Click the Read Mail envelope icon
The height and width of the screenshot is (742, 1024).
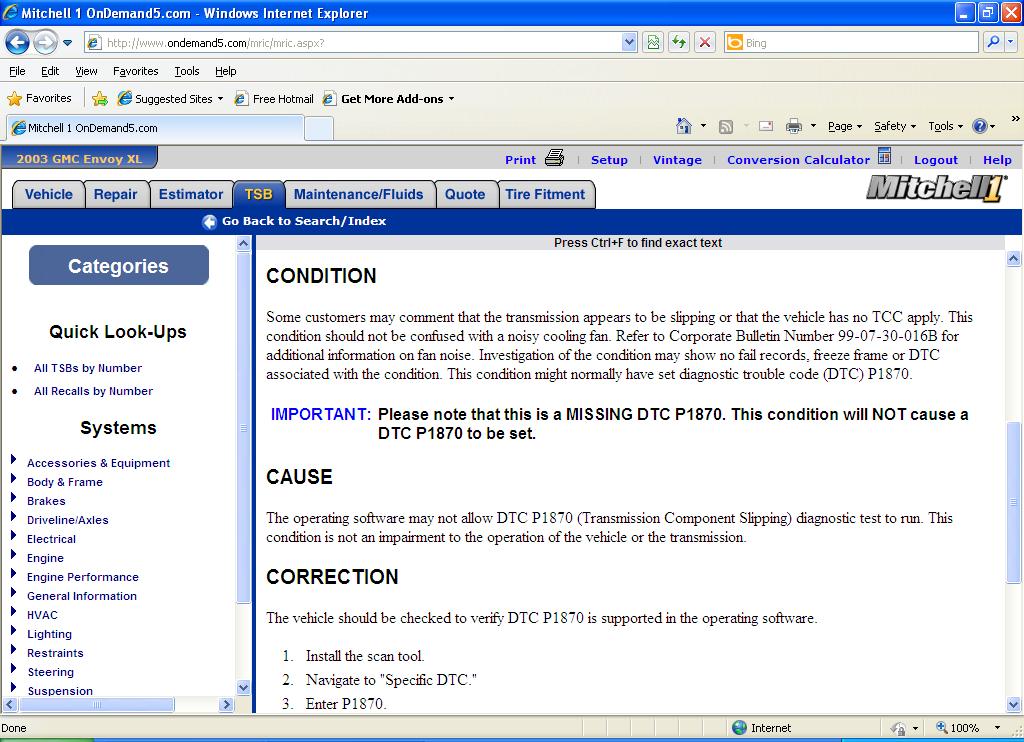[766, 126]
